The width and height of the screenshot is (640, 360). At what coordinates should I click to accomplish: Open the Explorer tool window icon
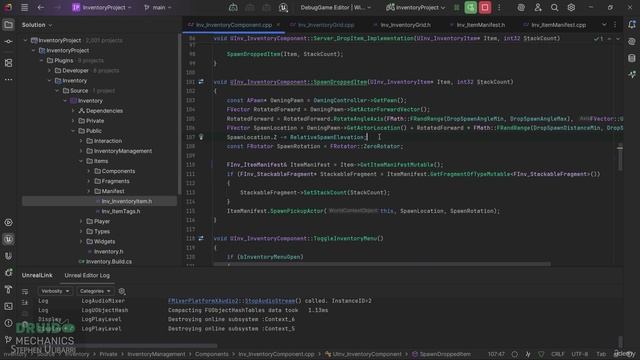pyautogui.click(x=8, y=25)
